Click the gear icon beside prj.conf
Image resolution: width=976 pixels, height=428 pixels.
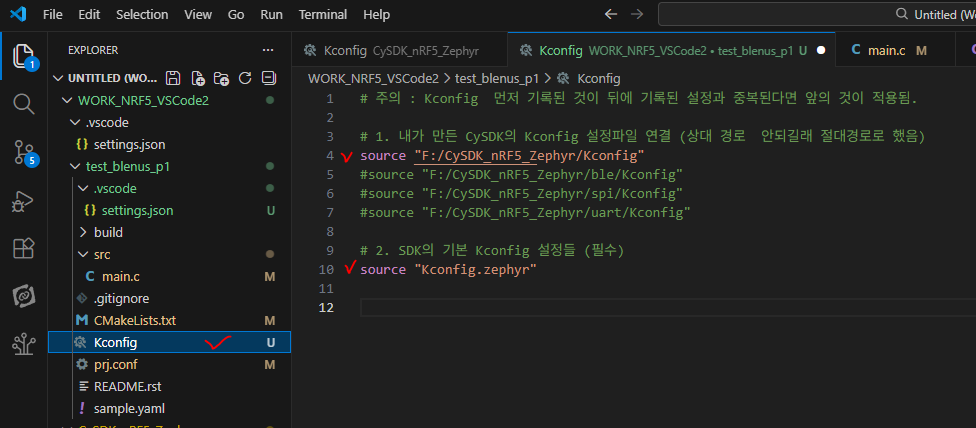point(81,364)
